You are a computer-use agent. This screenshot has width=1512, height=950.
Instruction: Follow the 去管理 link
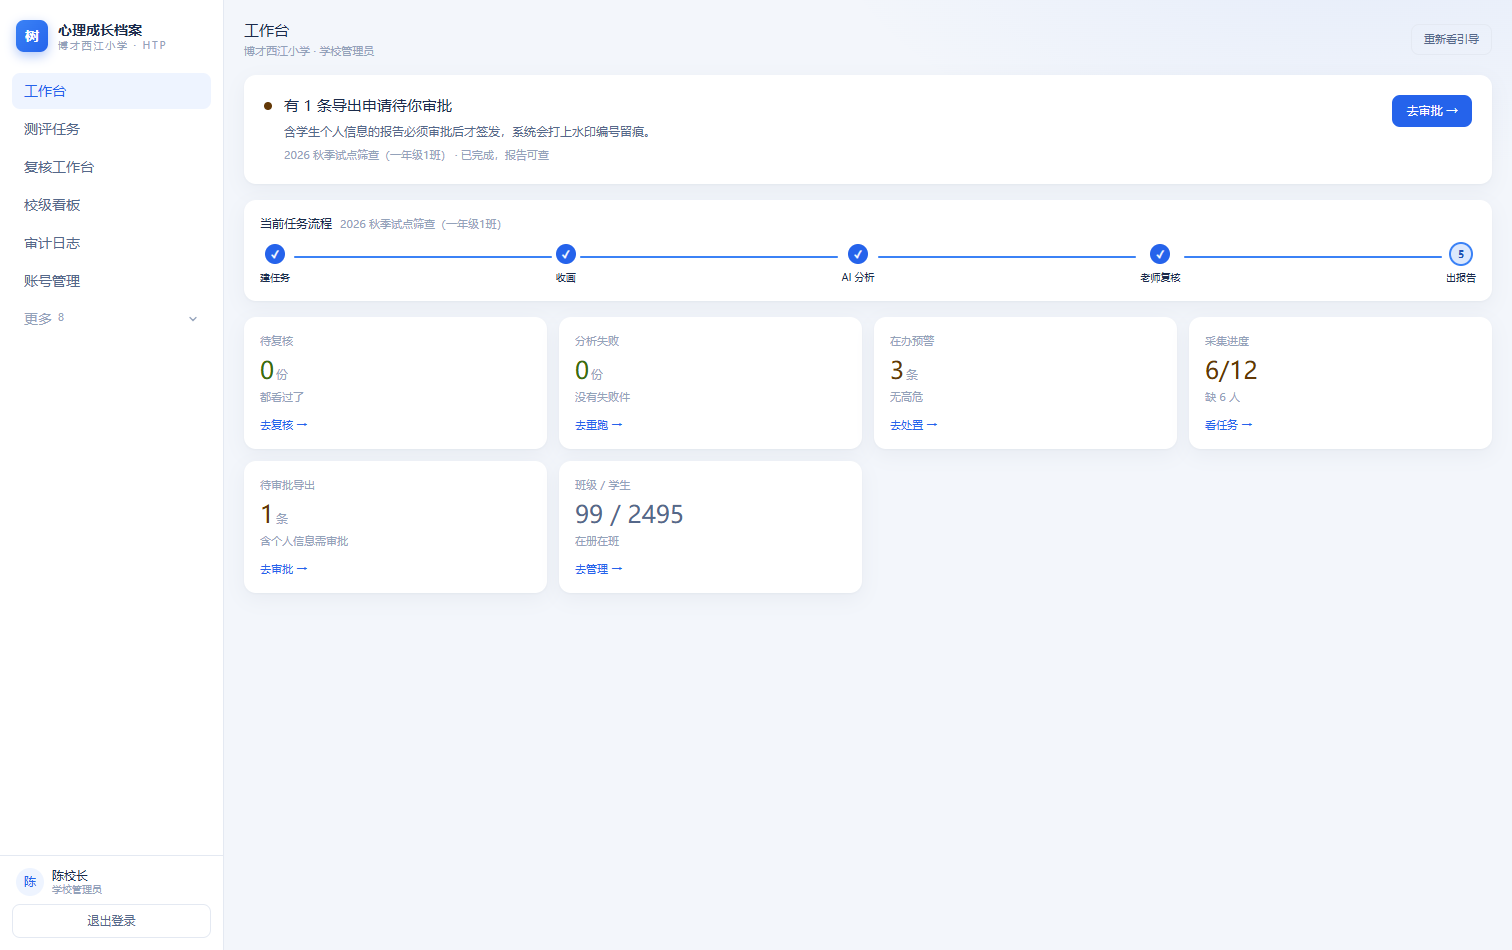pos(599,569)
